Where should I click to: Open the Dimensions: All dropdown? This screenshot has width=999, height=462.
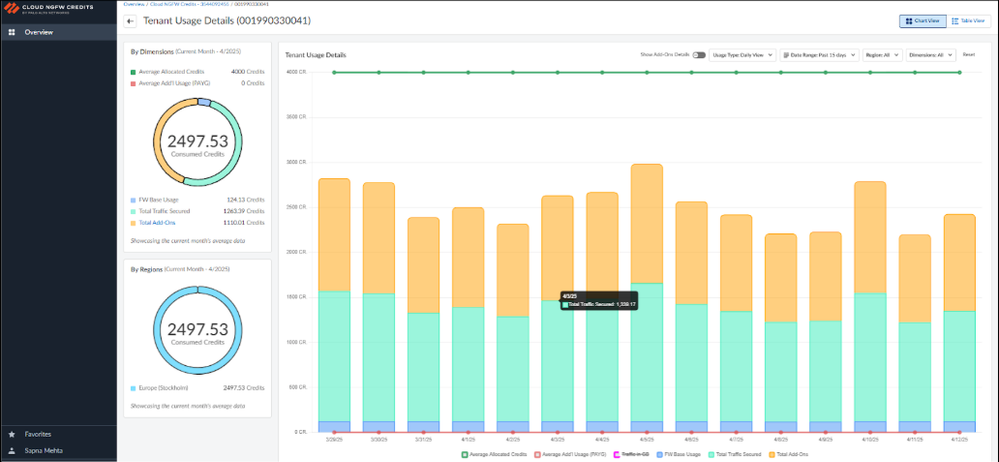click(930, 55)
